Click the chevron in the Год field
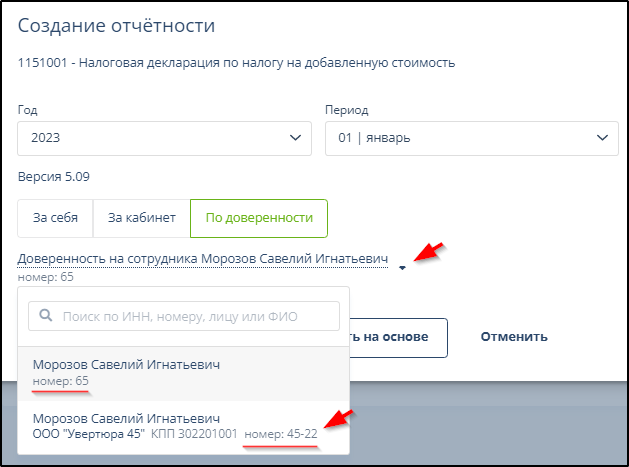The height and width of the screenshot is (467, 629). (x=295, y=137)
